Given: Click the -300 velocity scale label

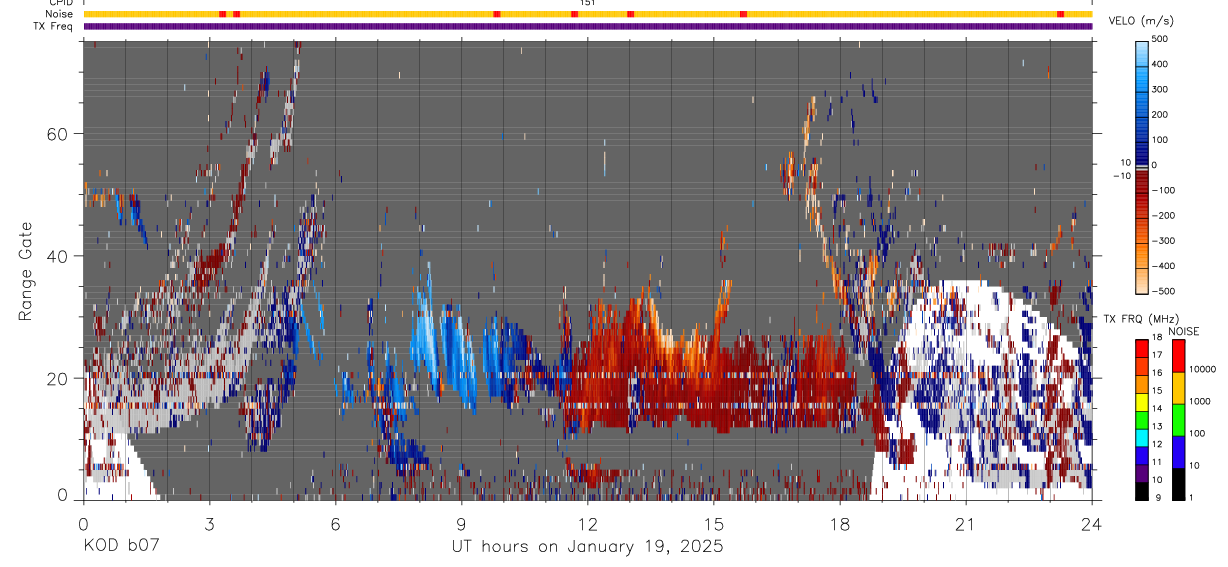Looking at the screenshot, I should 1164,241.
